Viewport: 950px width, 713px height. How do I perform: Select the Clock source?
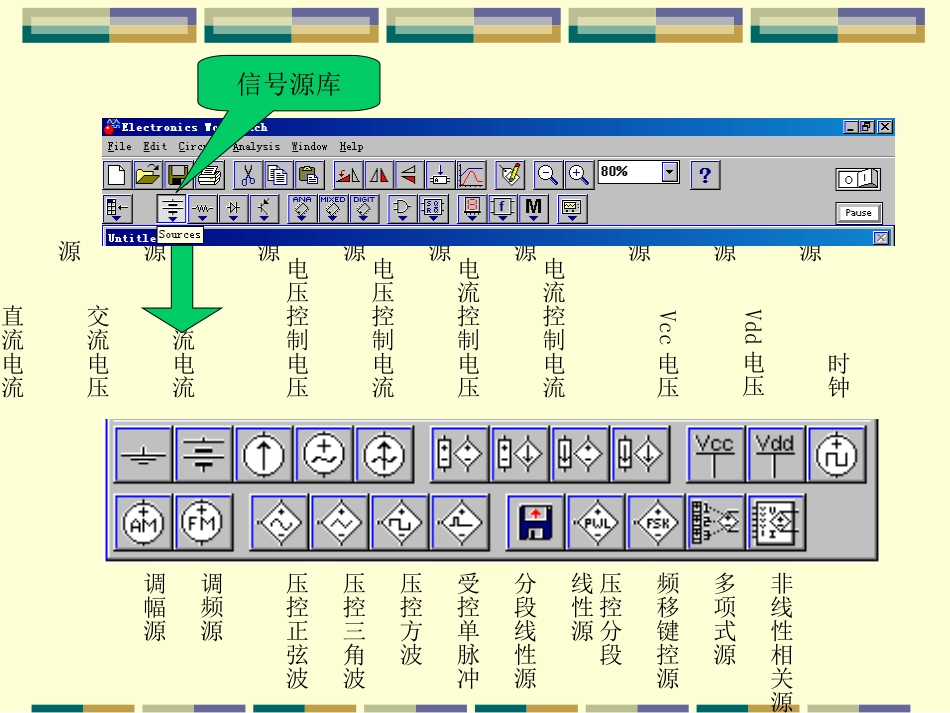[836, 454]
